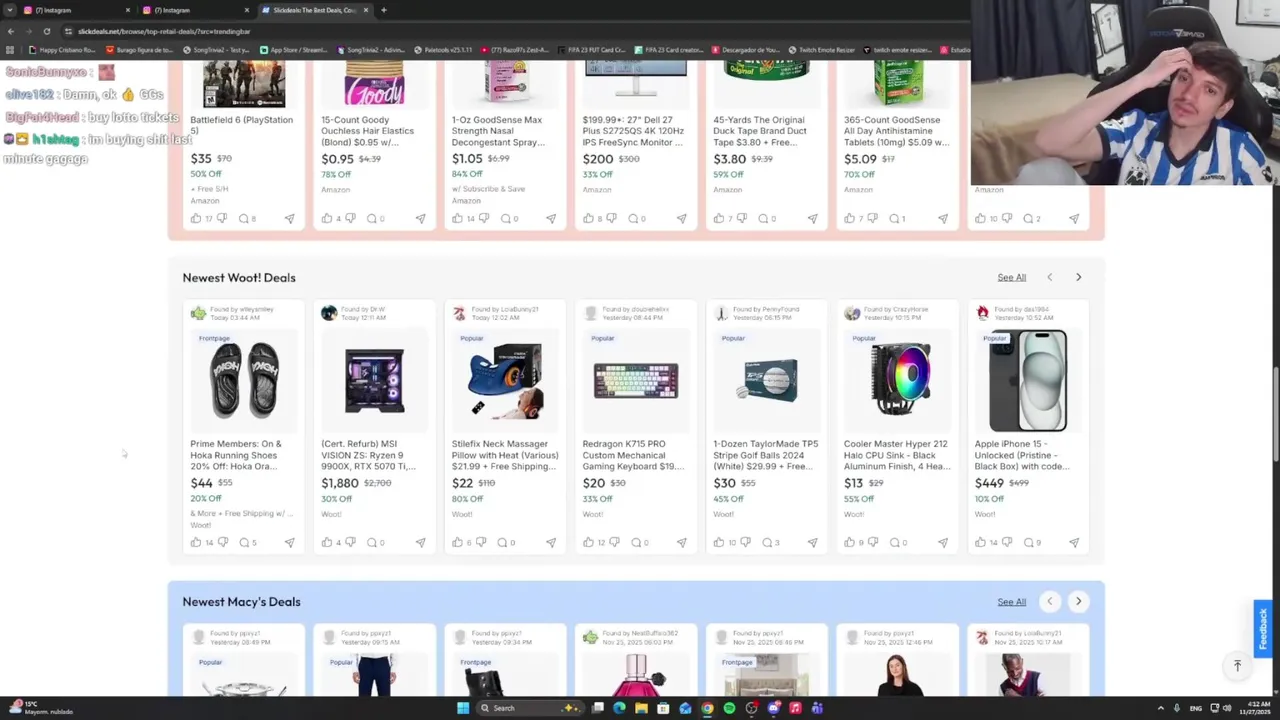Share the TaylorMade TP5 golf balls deal
The image size is (1280, 720).
click(x=812, y=542)
